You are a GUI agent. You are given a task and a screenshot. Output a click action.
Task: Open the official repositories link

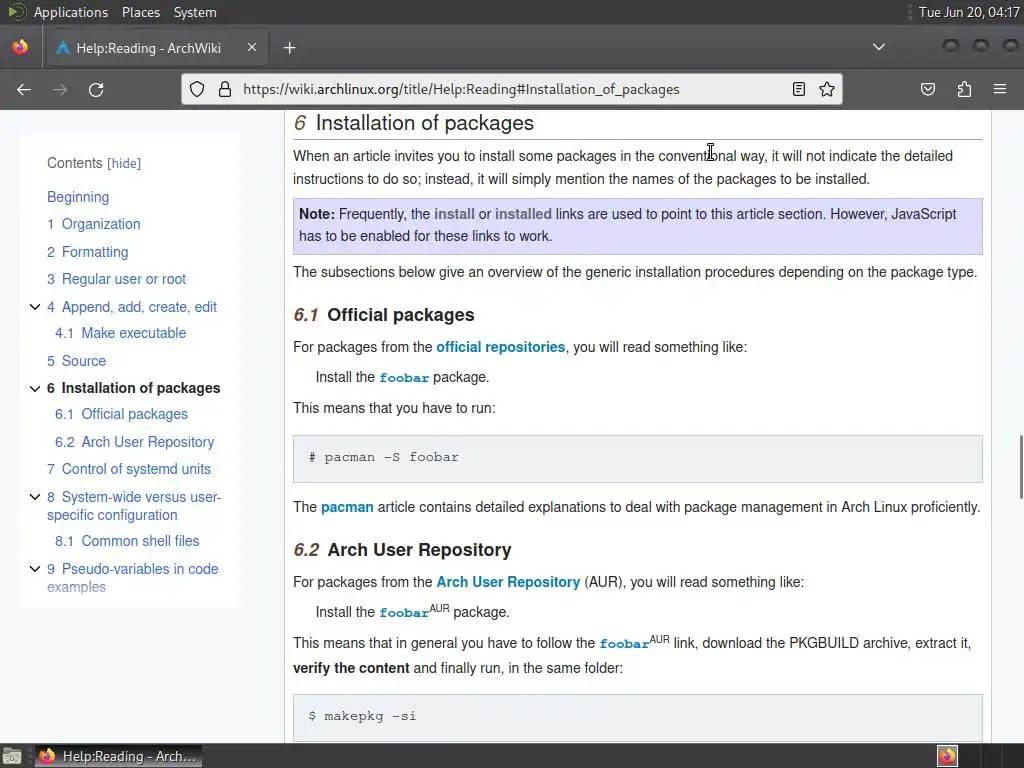[x=501, y=347]
